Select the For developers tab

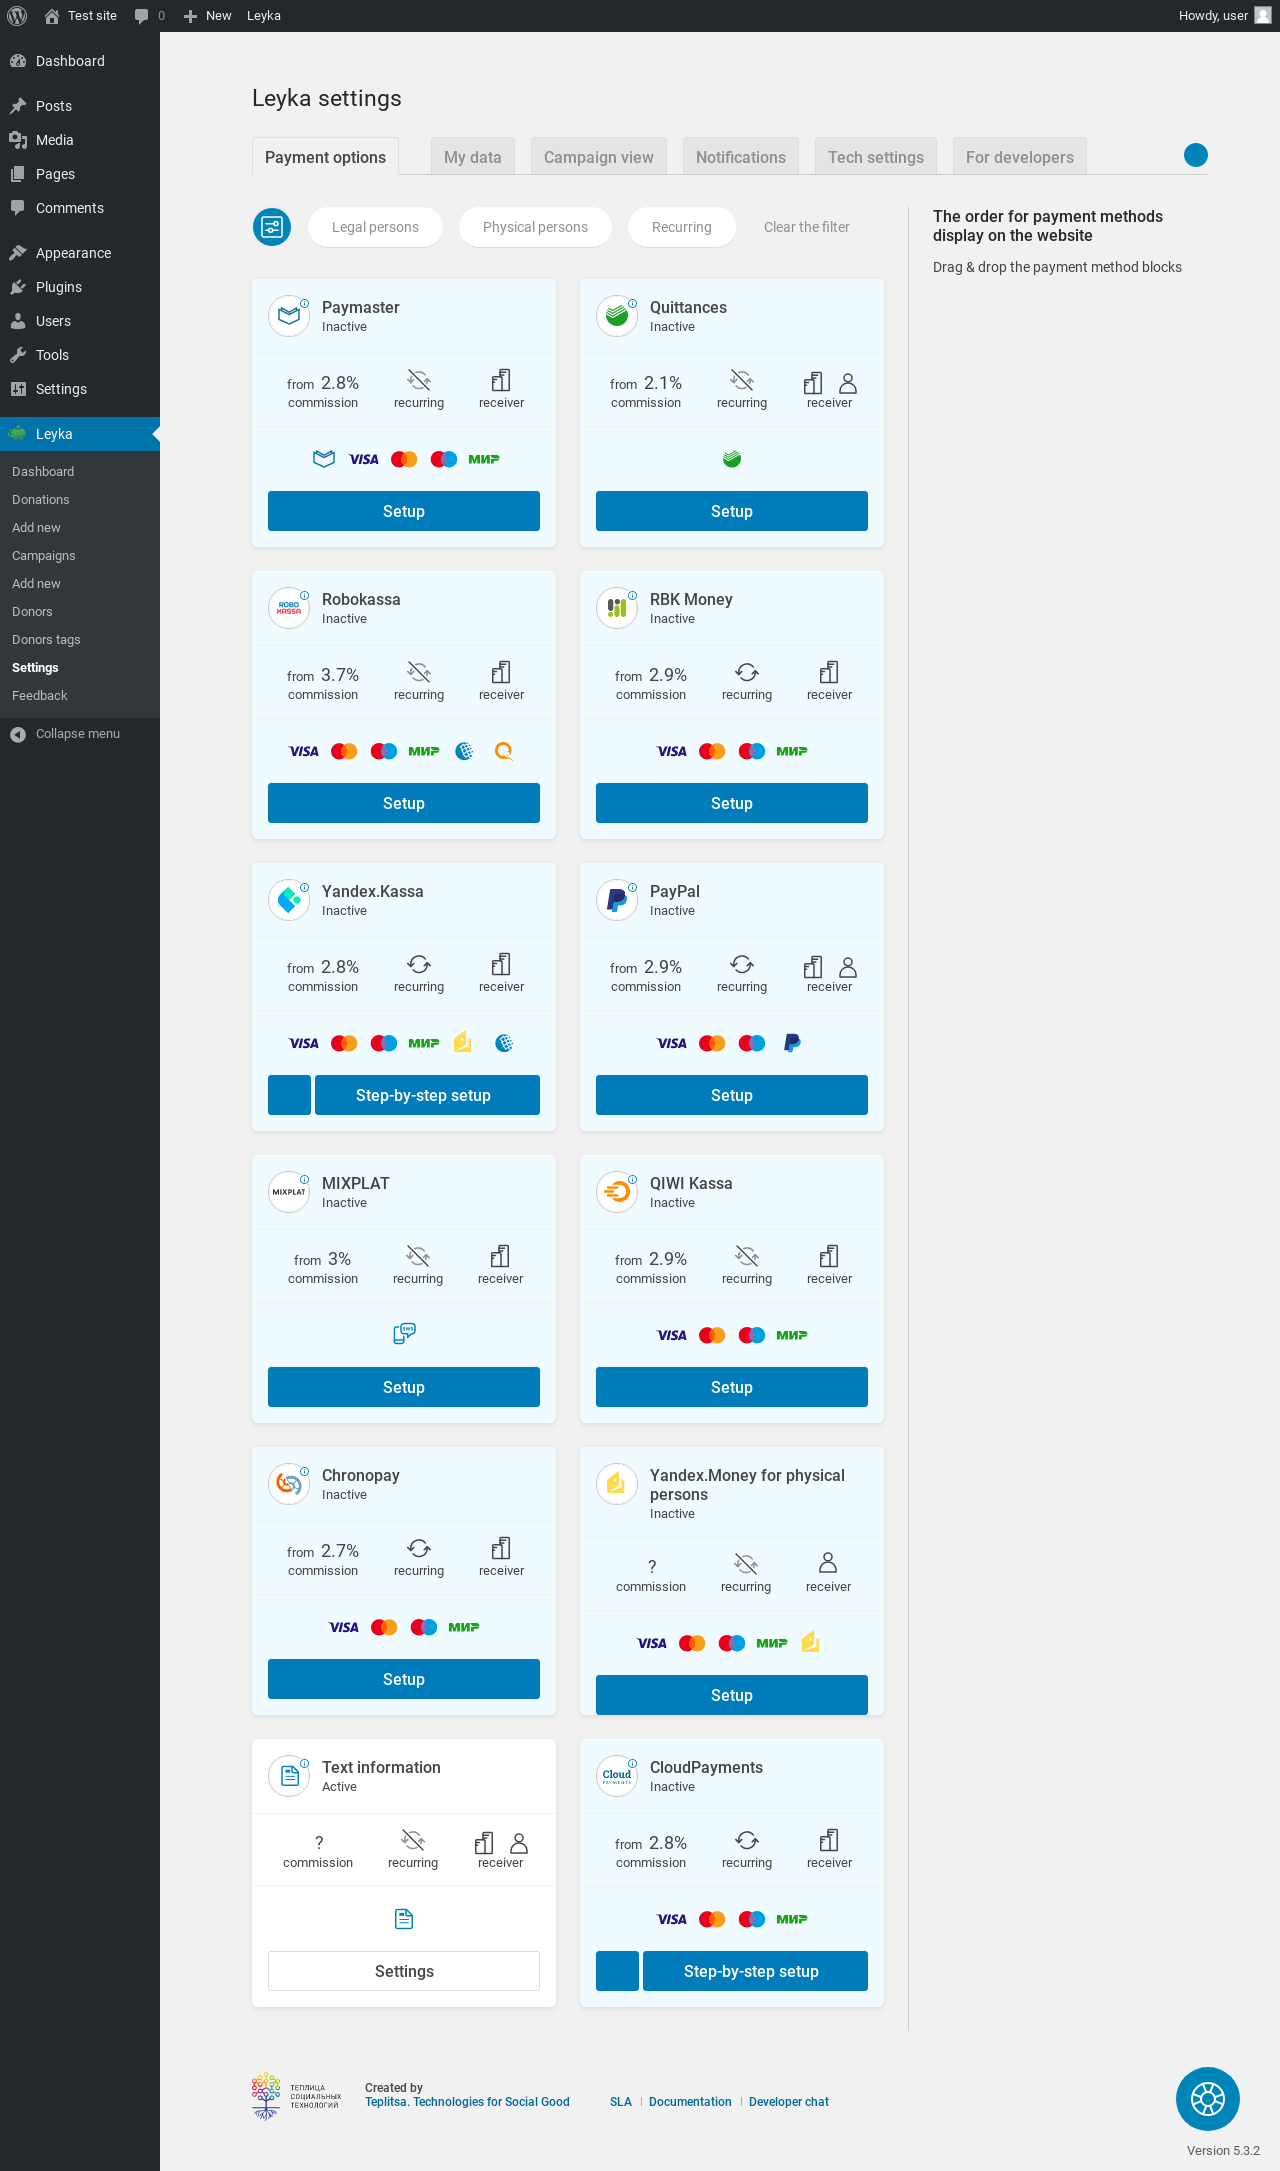point(1020,157)
